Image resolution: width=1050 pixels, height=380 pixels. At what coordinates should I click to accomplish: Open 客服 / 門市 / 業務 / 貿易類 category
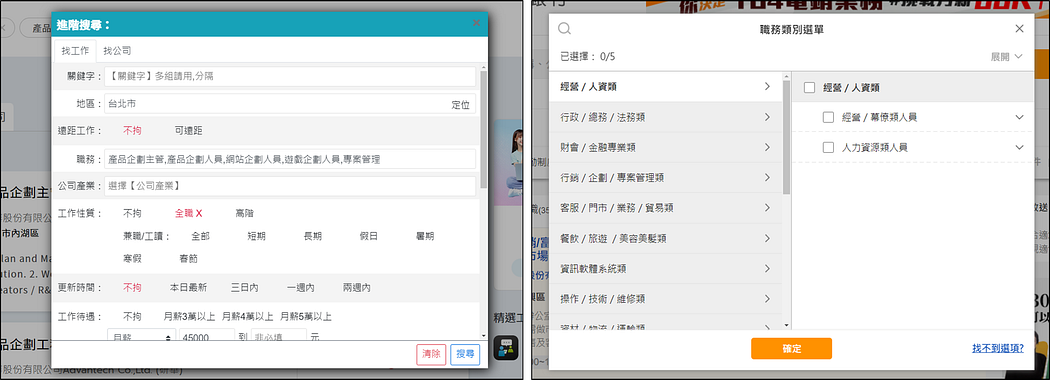pyautogui.click(x=665, y=208)
